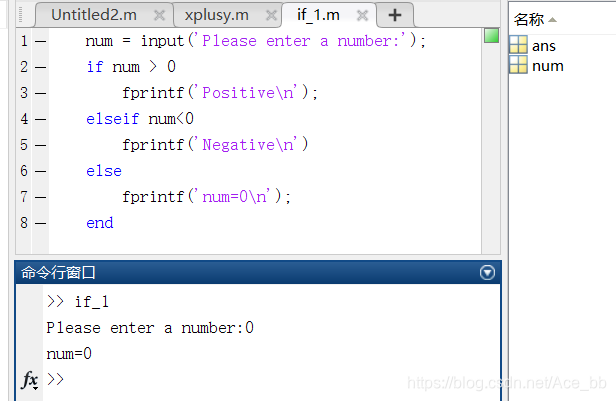Screen dimensions: 616x401
Task: Place cursor on 'if num > 0' line
Action: click(x=131, y=67)
